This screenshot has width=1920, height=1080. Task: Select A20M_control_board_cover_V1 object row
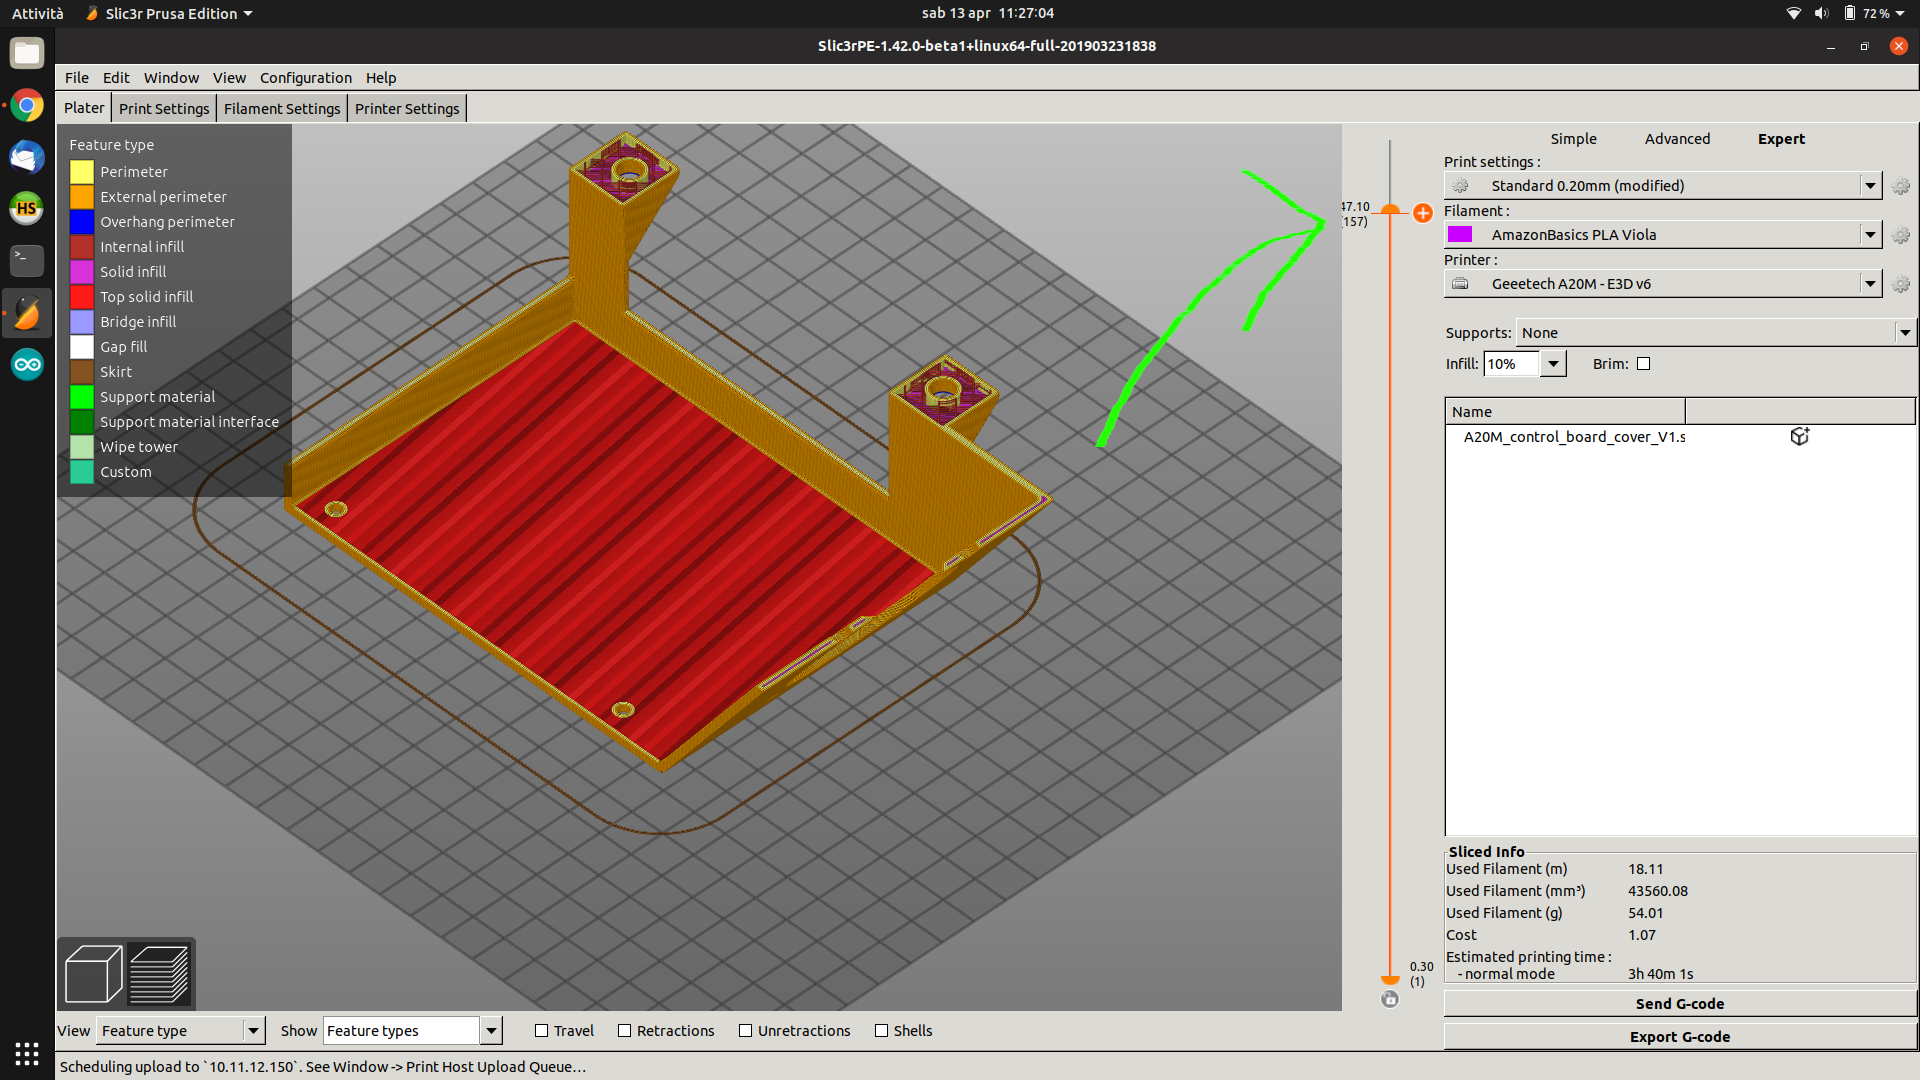1680,437
